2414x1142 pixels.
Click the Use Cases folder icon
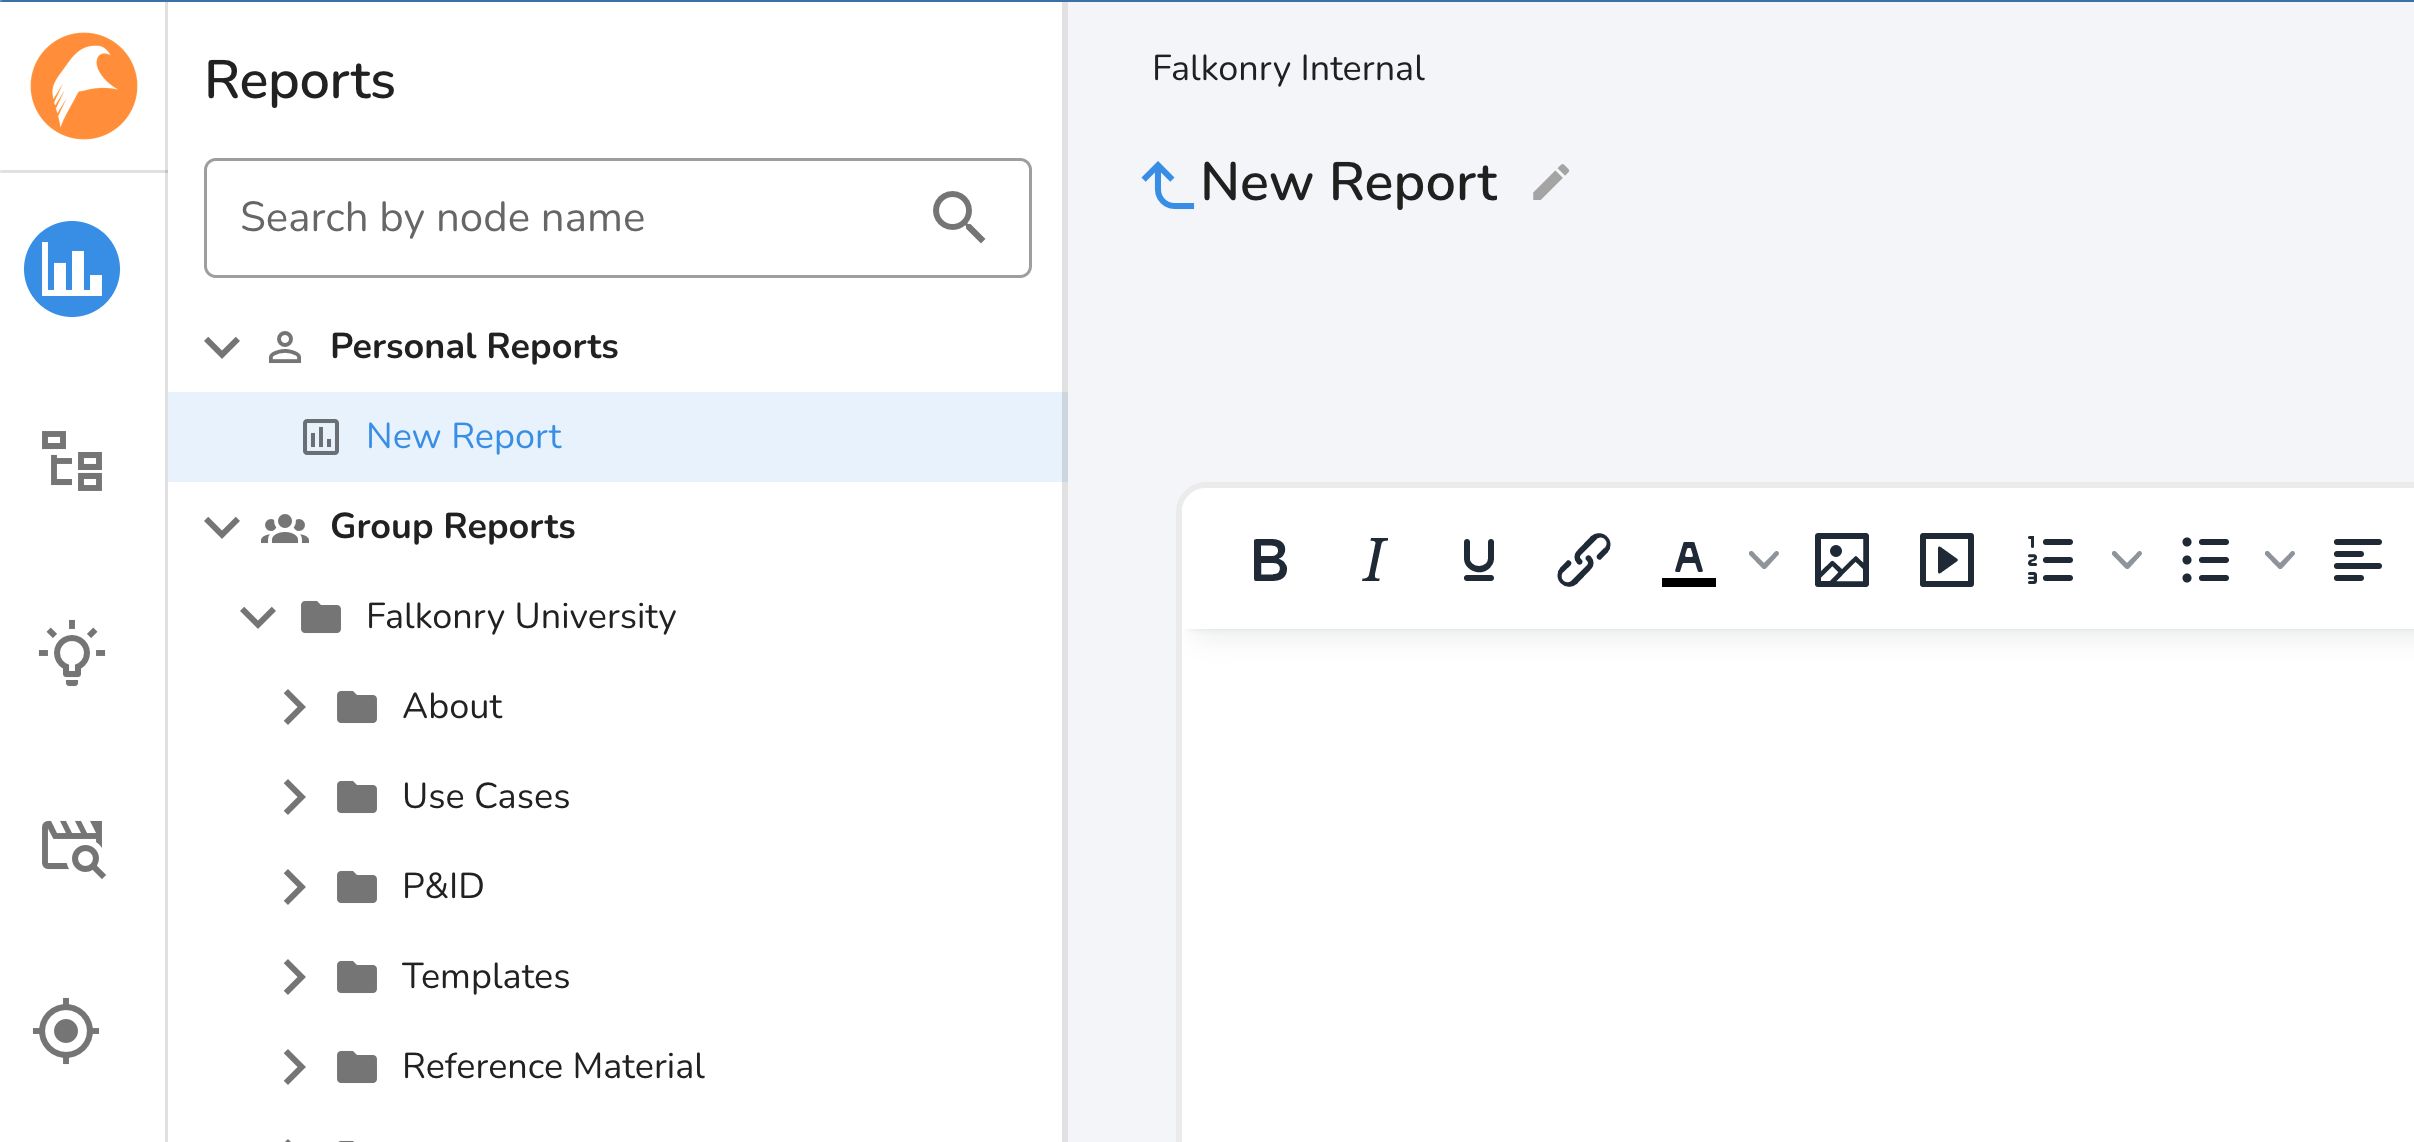pyautogui.click(x=357, y=797)
